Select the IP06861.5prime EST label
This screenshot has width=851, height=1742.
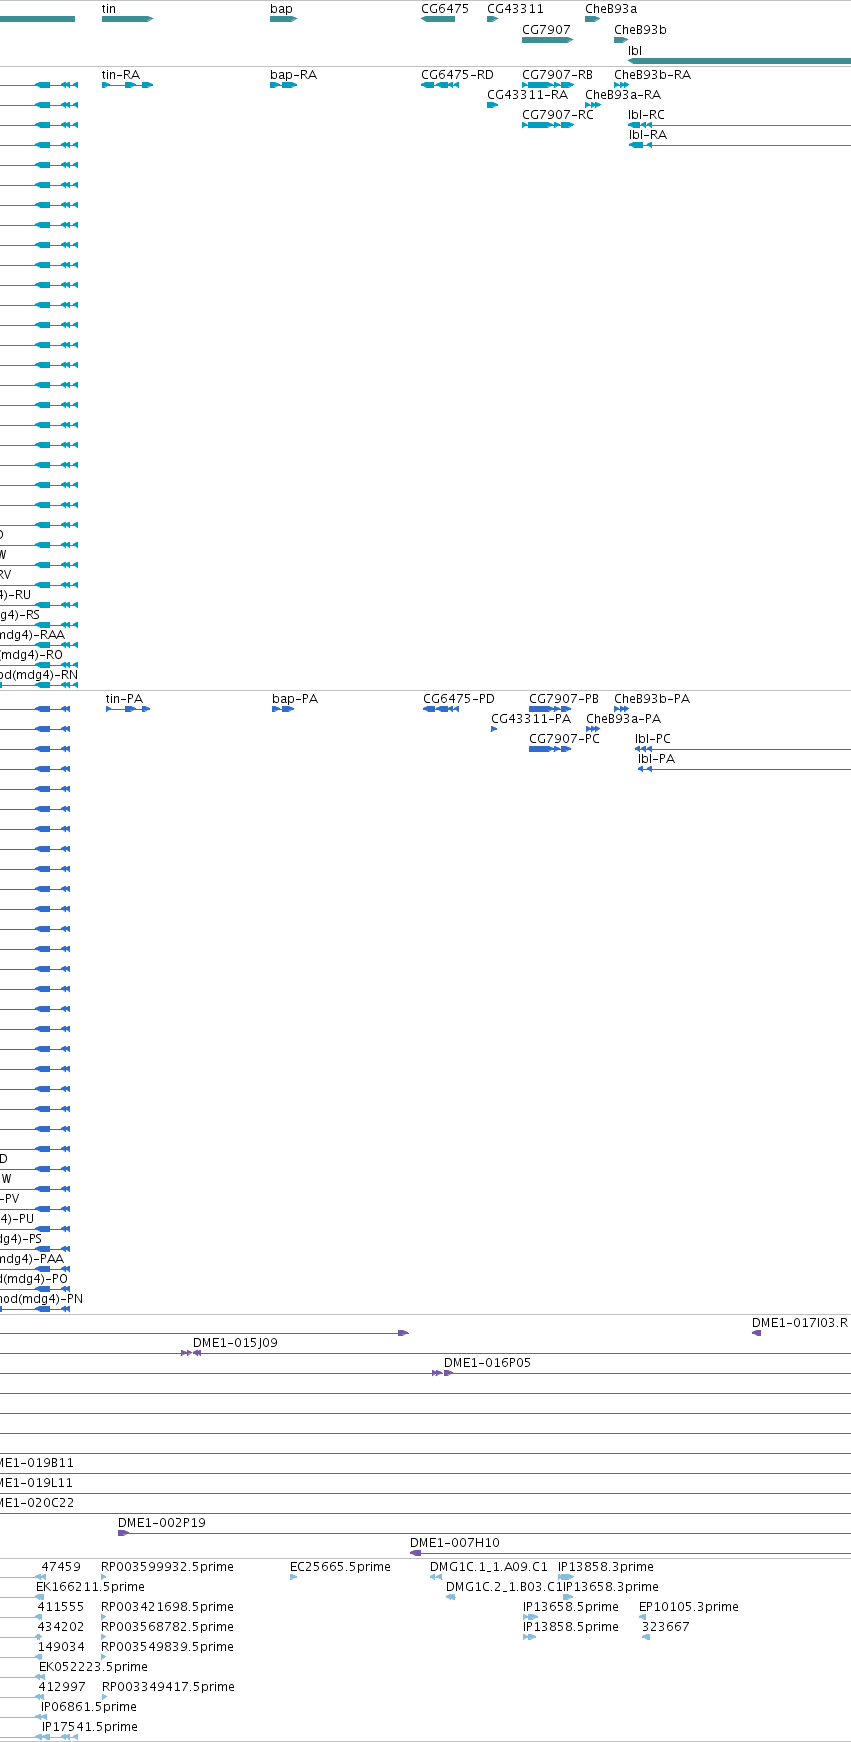(x=89, y=1707)
